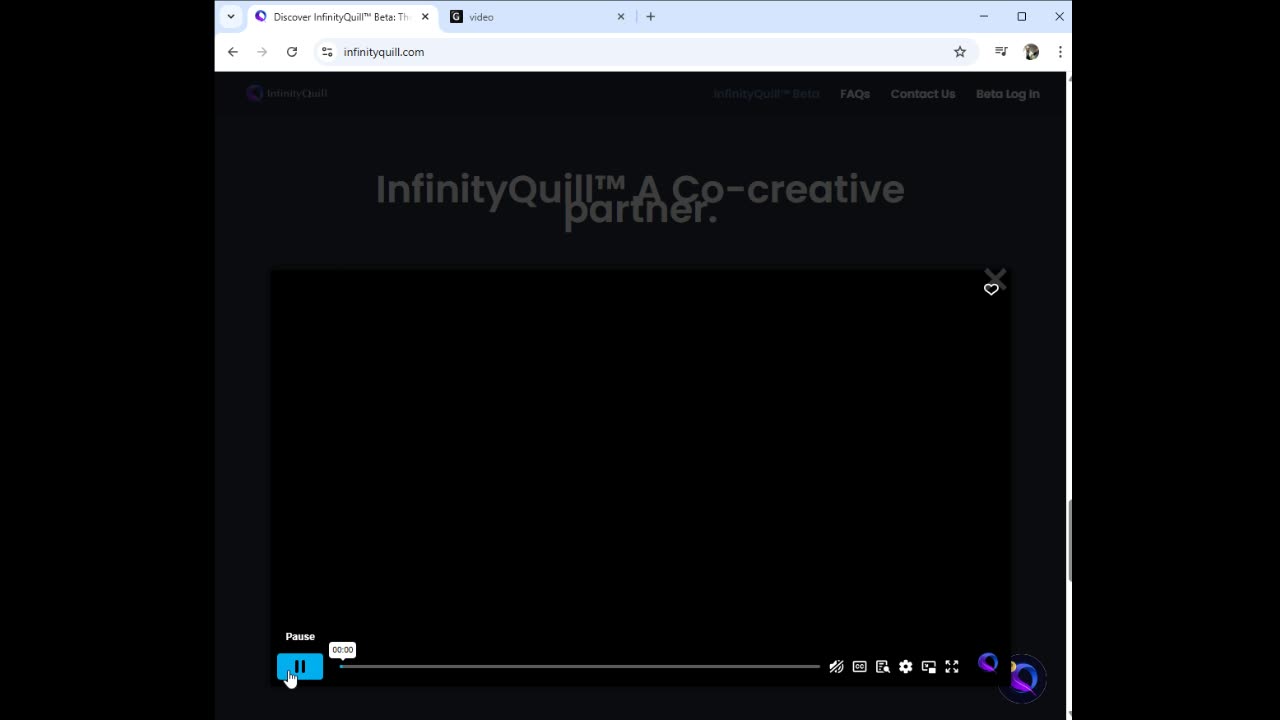Open the Chrome profile avatar
1280x720 pixels.
coord(1032,52)
